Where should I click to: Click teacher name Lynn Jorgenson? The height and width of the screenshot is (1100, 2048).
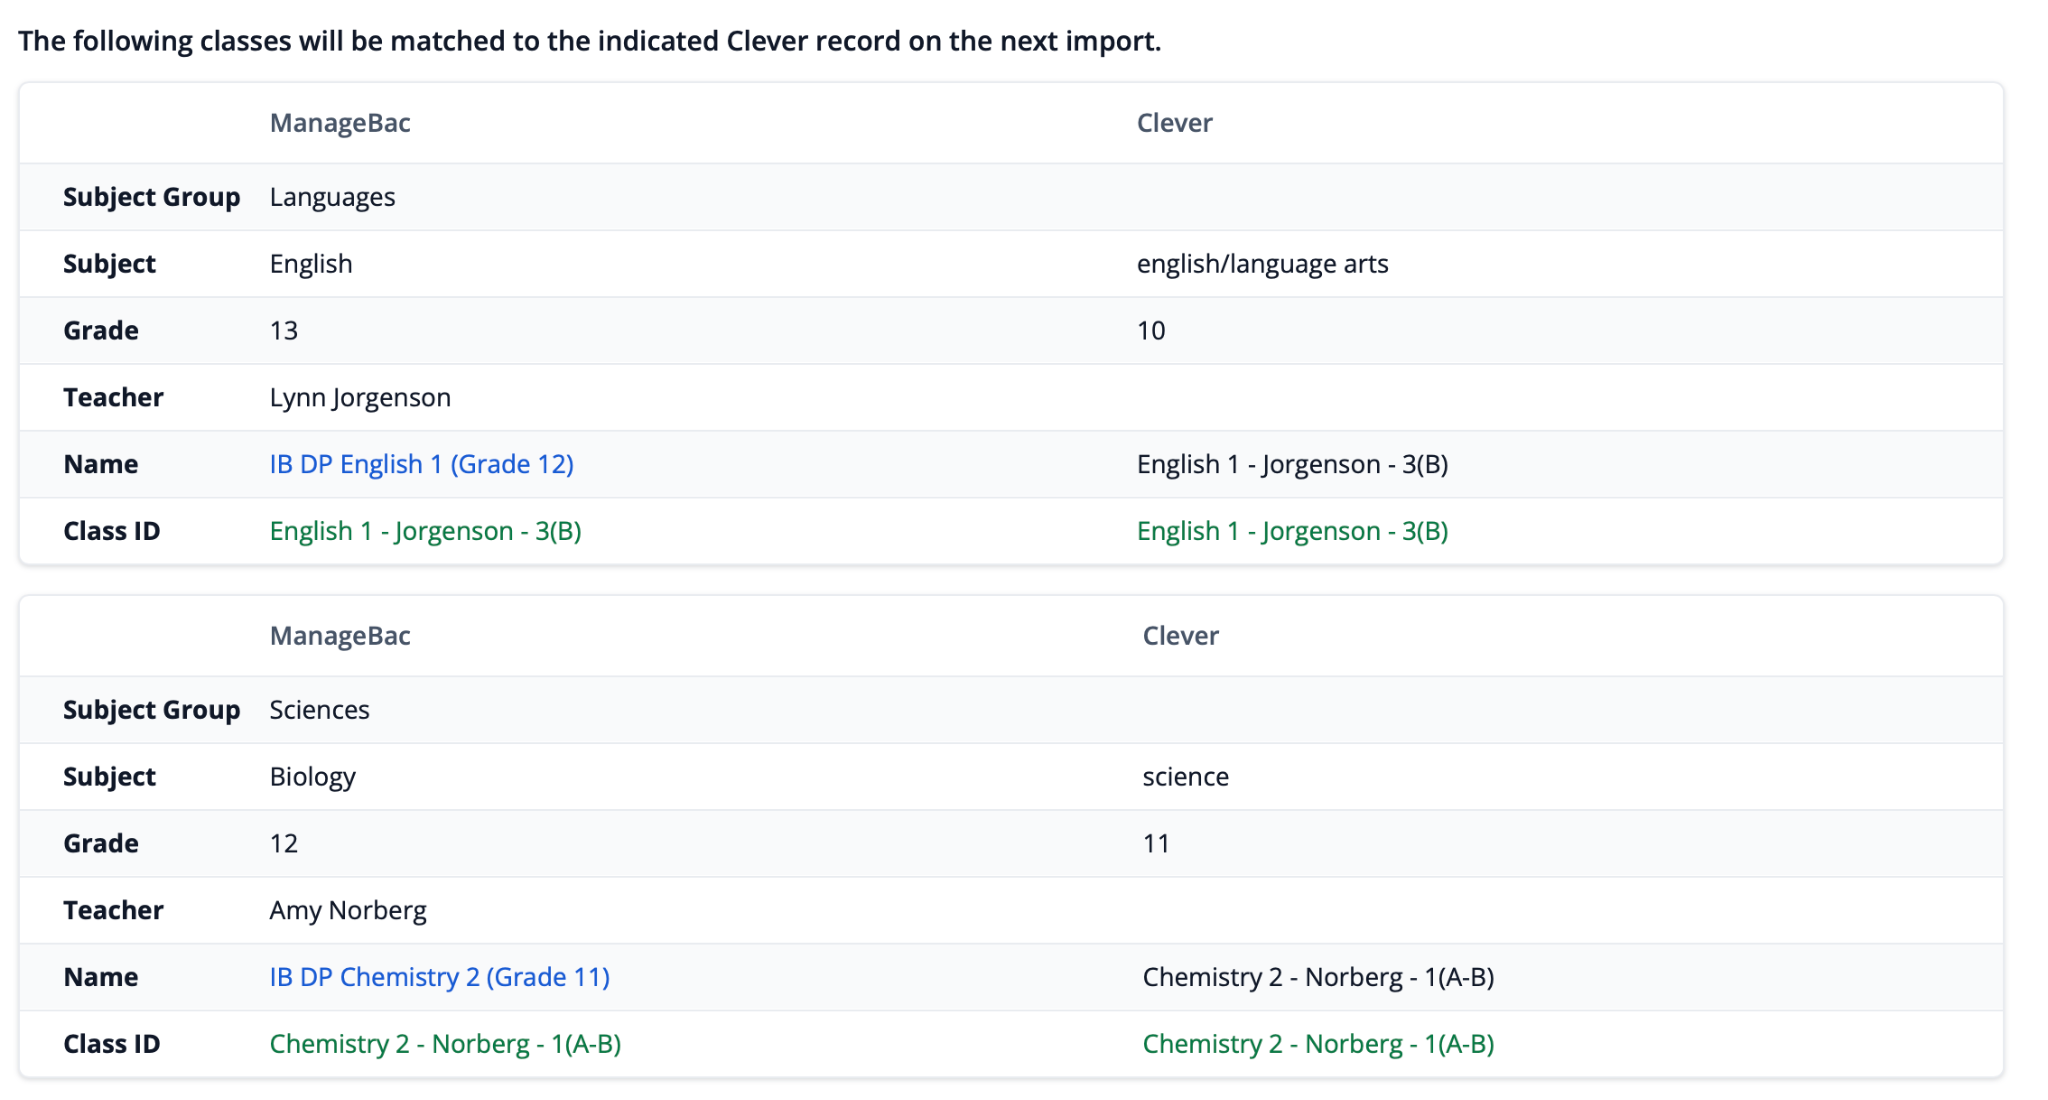coord(360,398)
